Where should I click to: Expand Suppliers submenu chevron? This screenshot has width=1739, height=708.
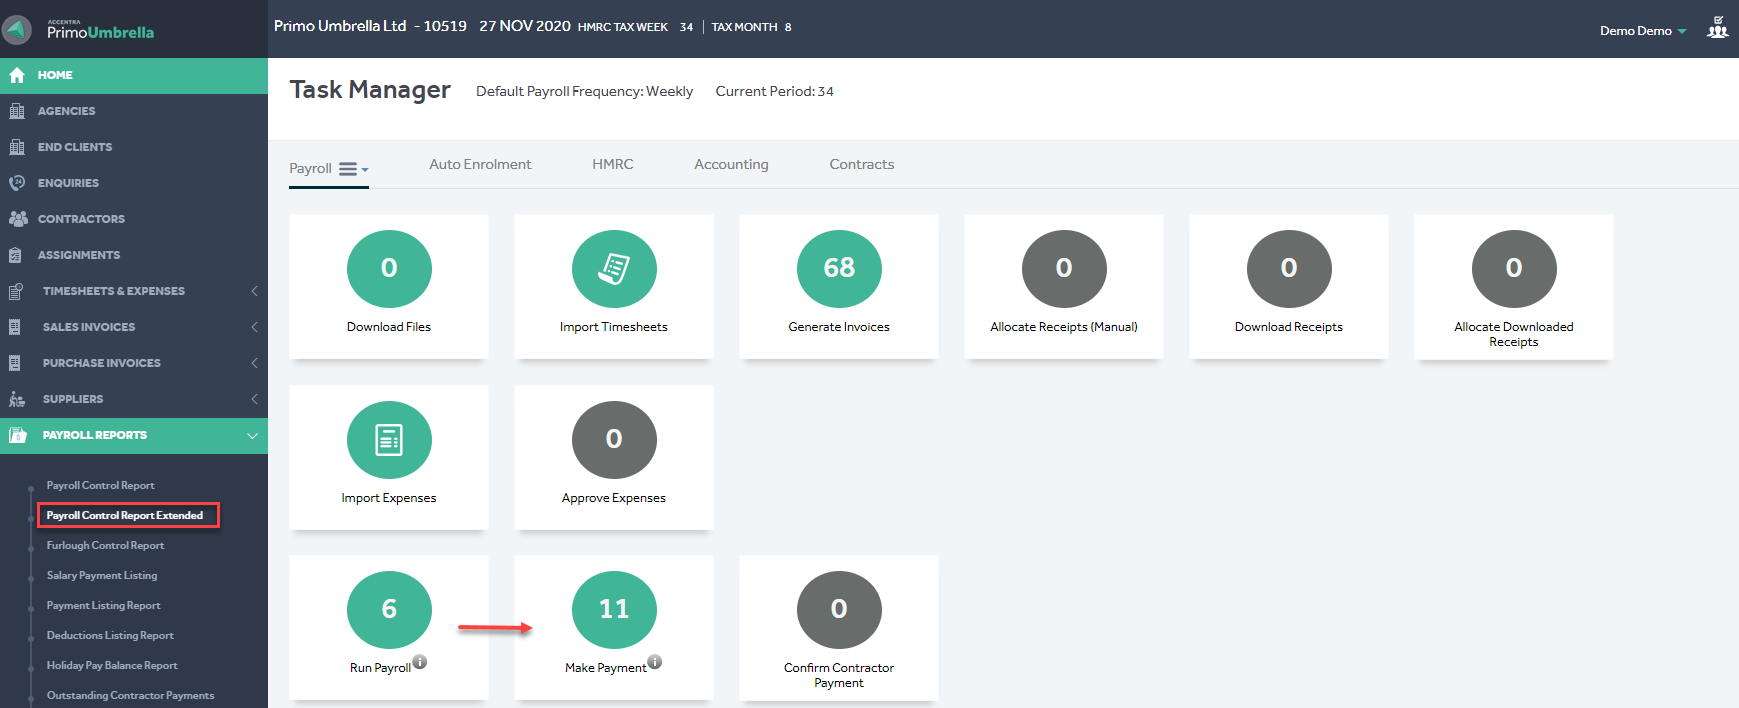pos(254,399)
